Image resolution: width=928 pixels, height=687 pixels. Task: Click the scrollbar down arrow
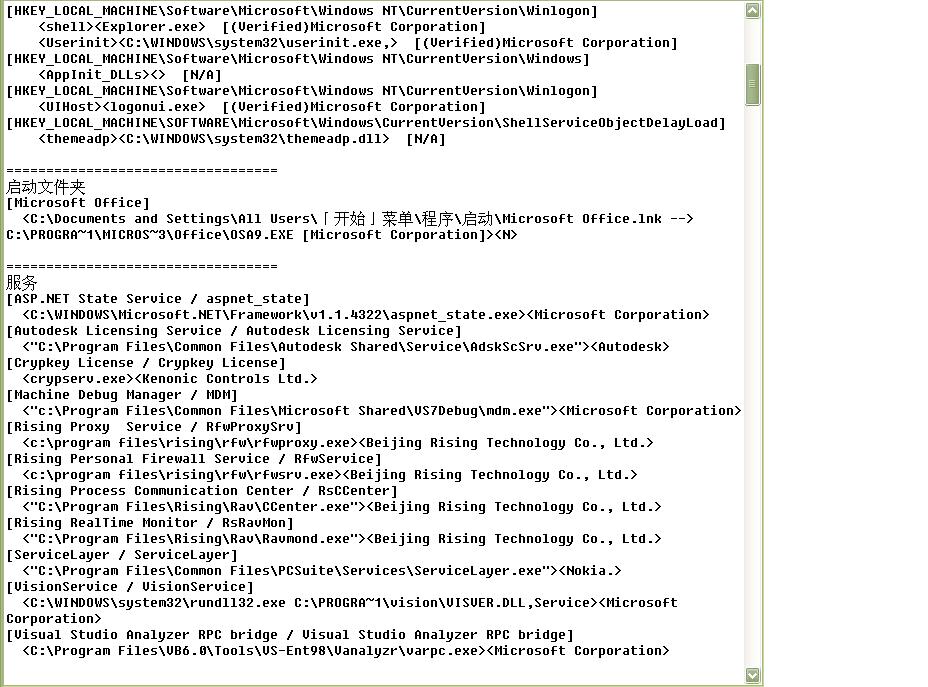click(x=752, y=675)
